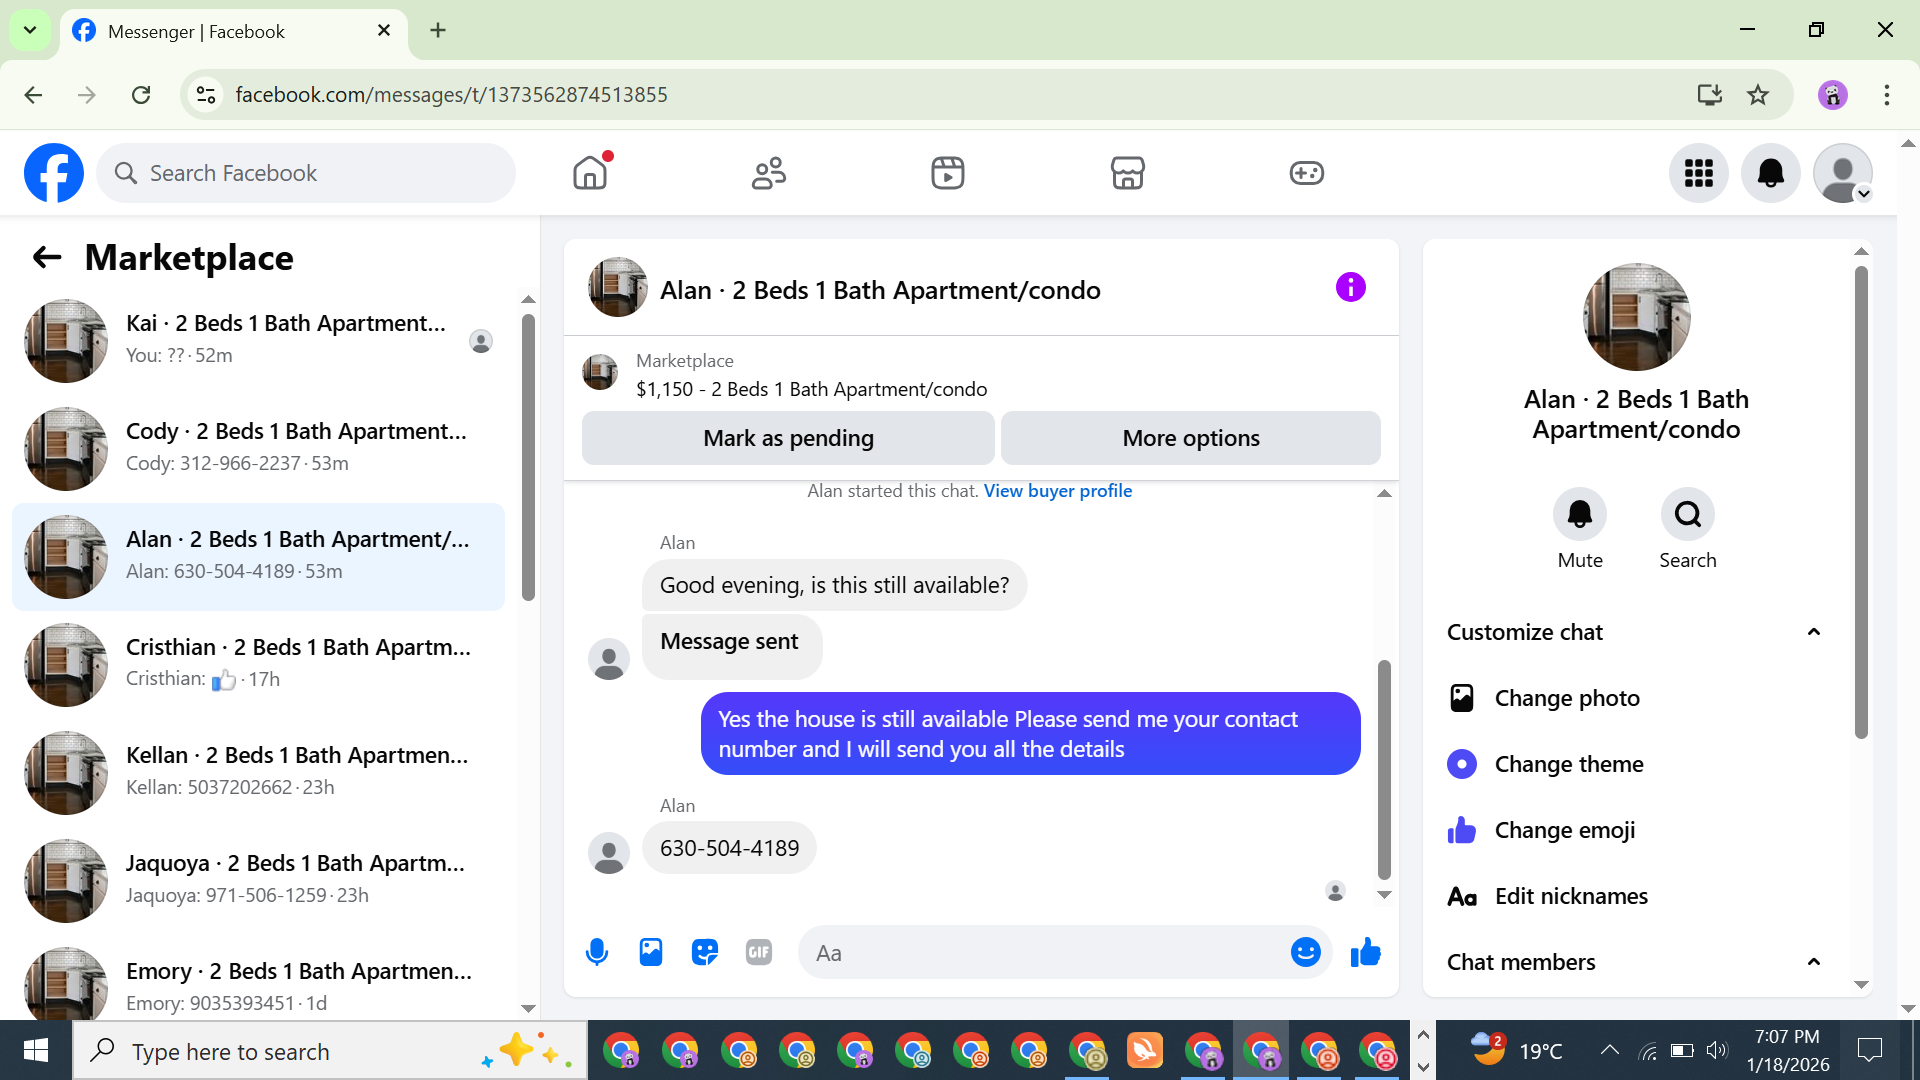Open the sticker picker icon

click(x=705, y=952)
